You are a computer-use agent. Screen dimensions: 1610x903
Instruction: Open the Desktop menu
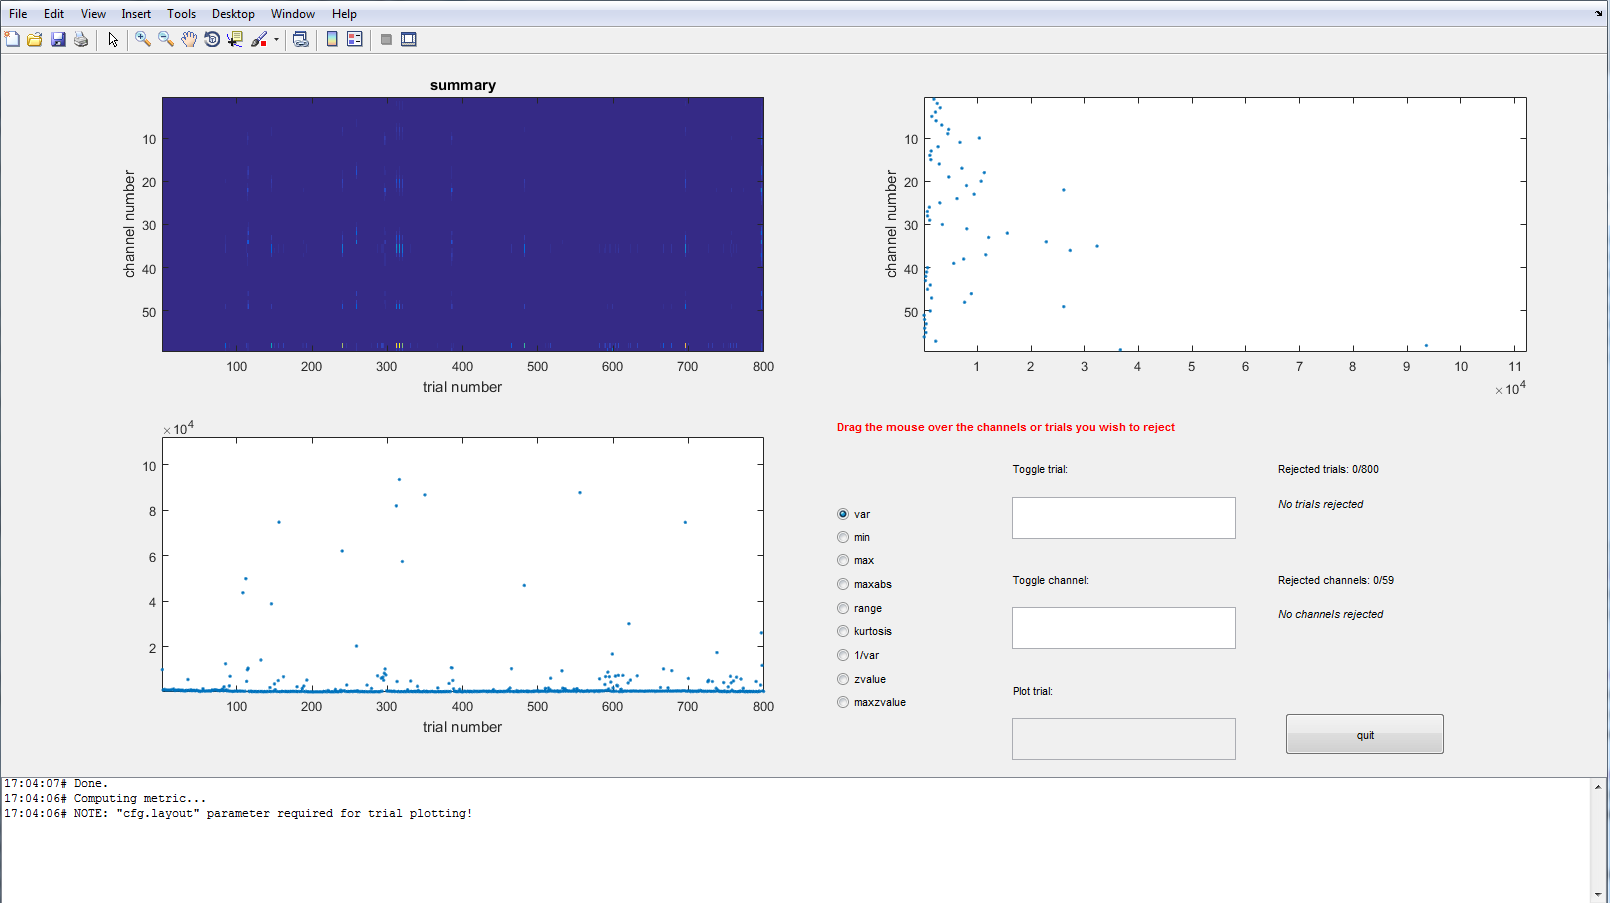(233, 14)
